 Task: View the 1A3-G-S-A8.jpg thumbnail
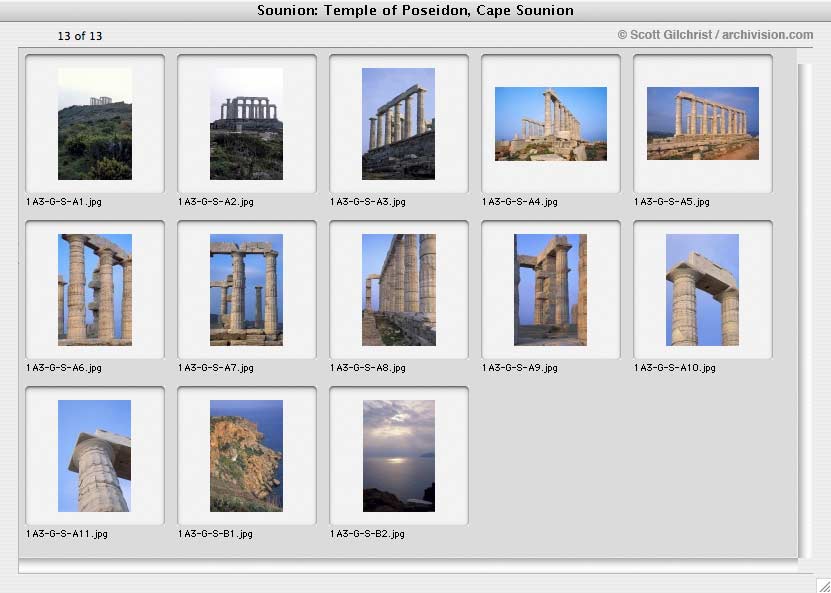coord(399,290)
